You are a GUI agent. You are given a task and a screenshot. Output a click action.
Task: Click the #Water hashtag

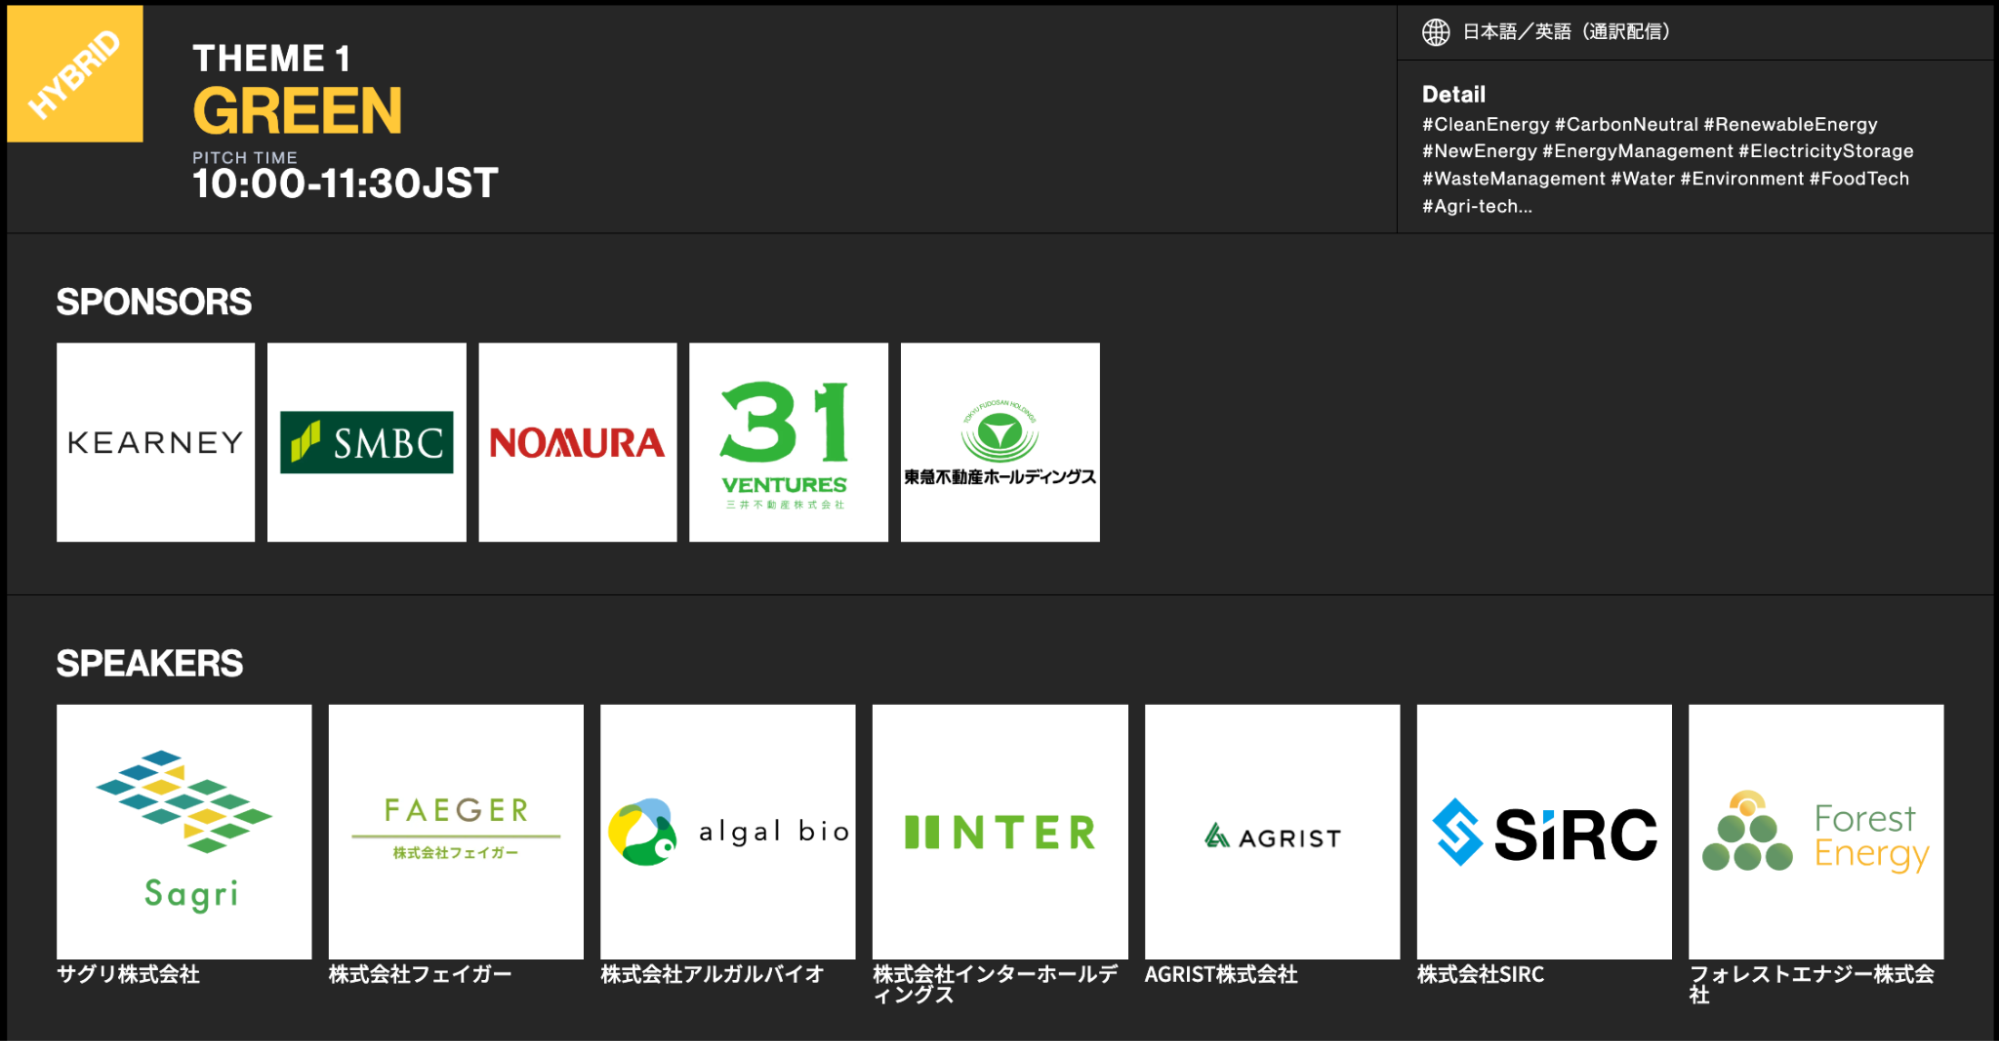[x=1643, y=178]
